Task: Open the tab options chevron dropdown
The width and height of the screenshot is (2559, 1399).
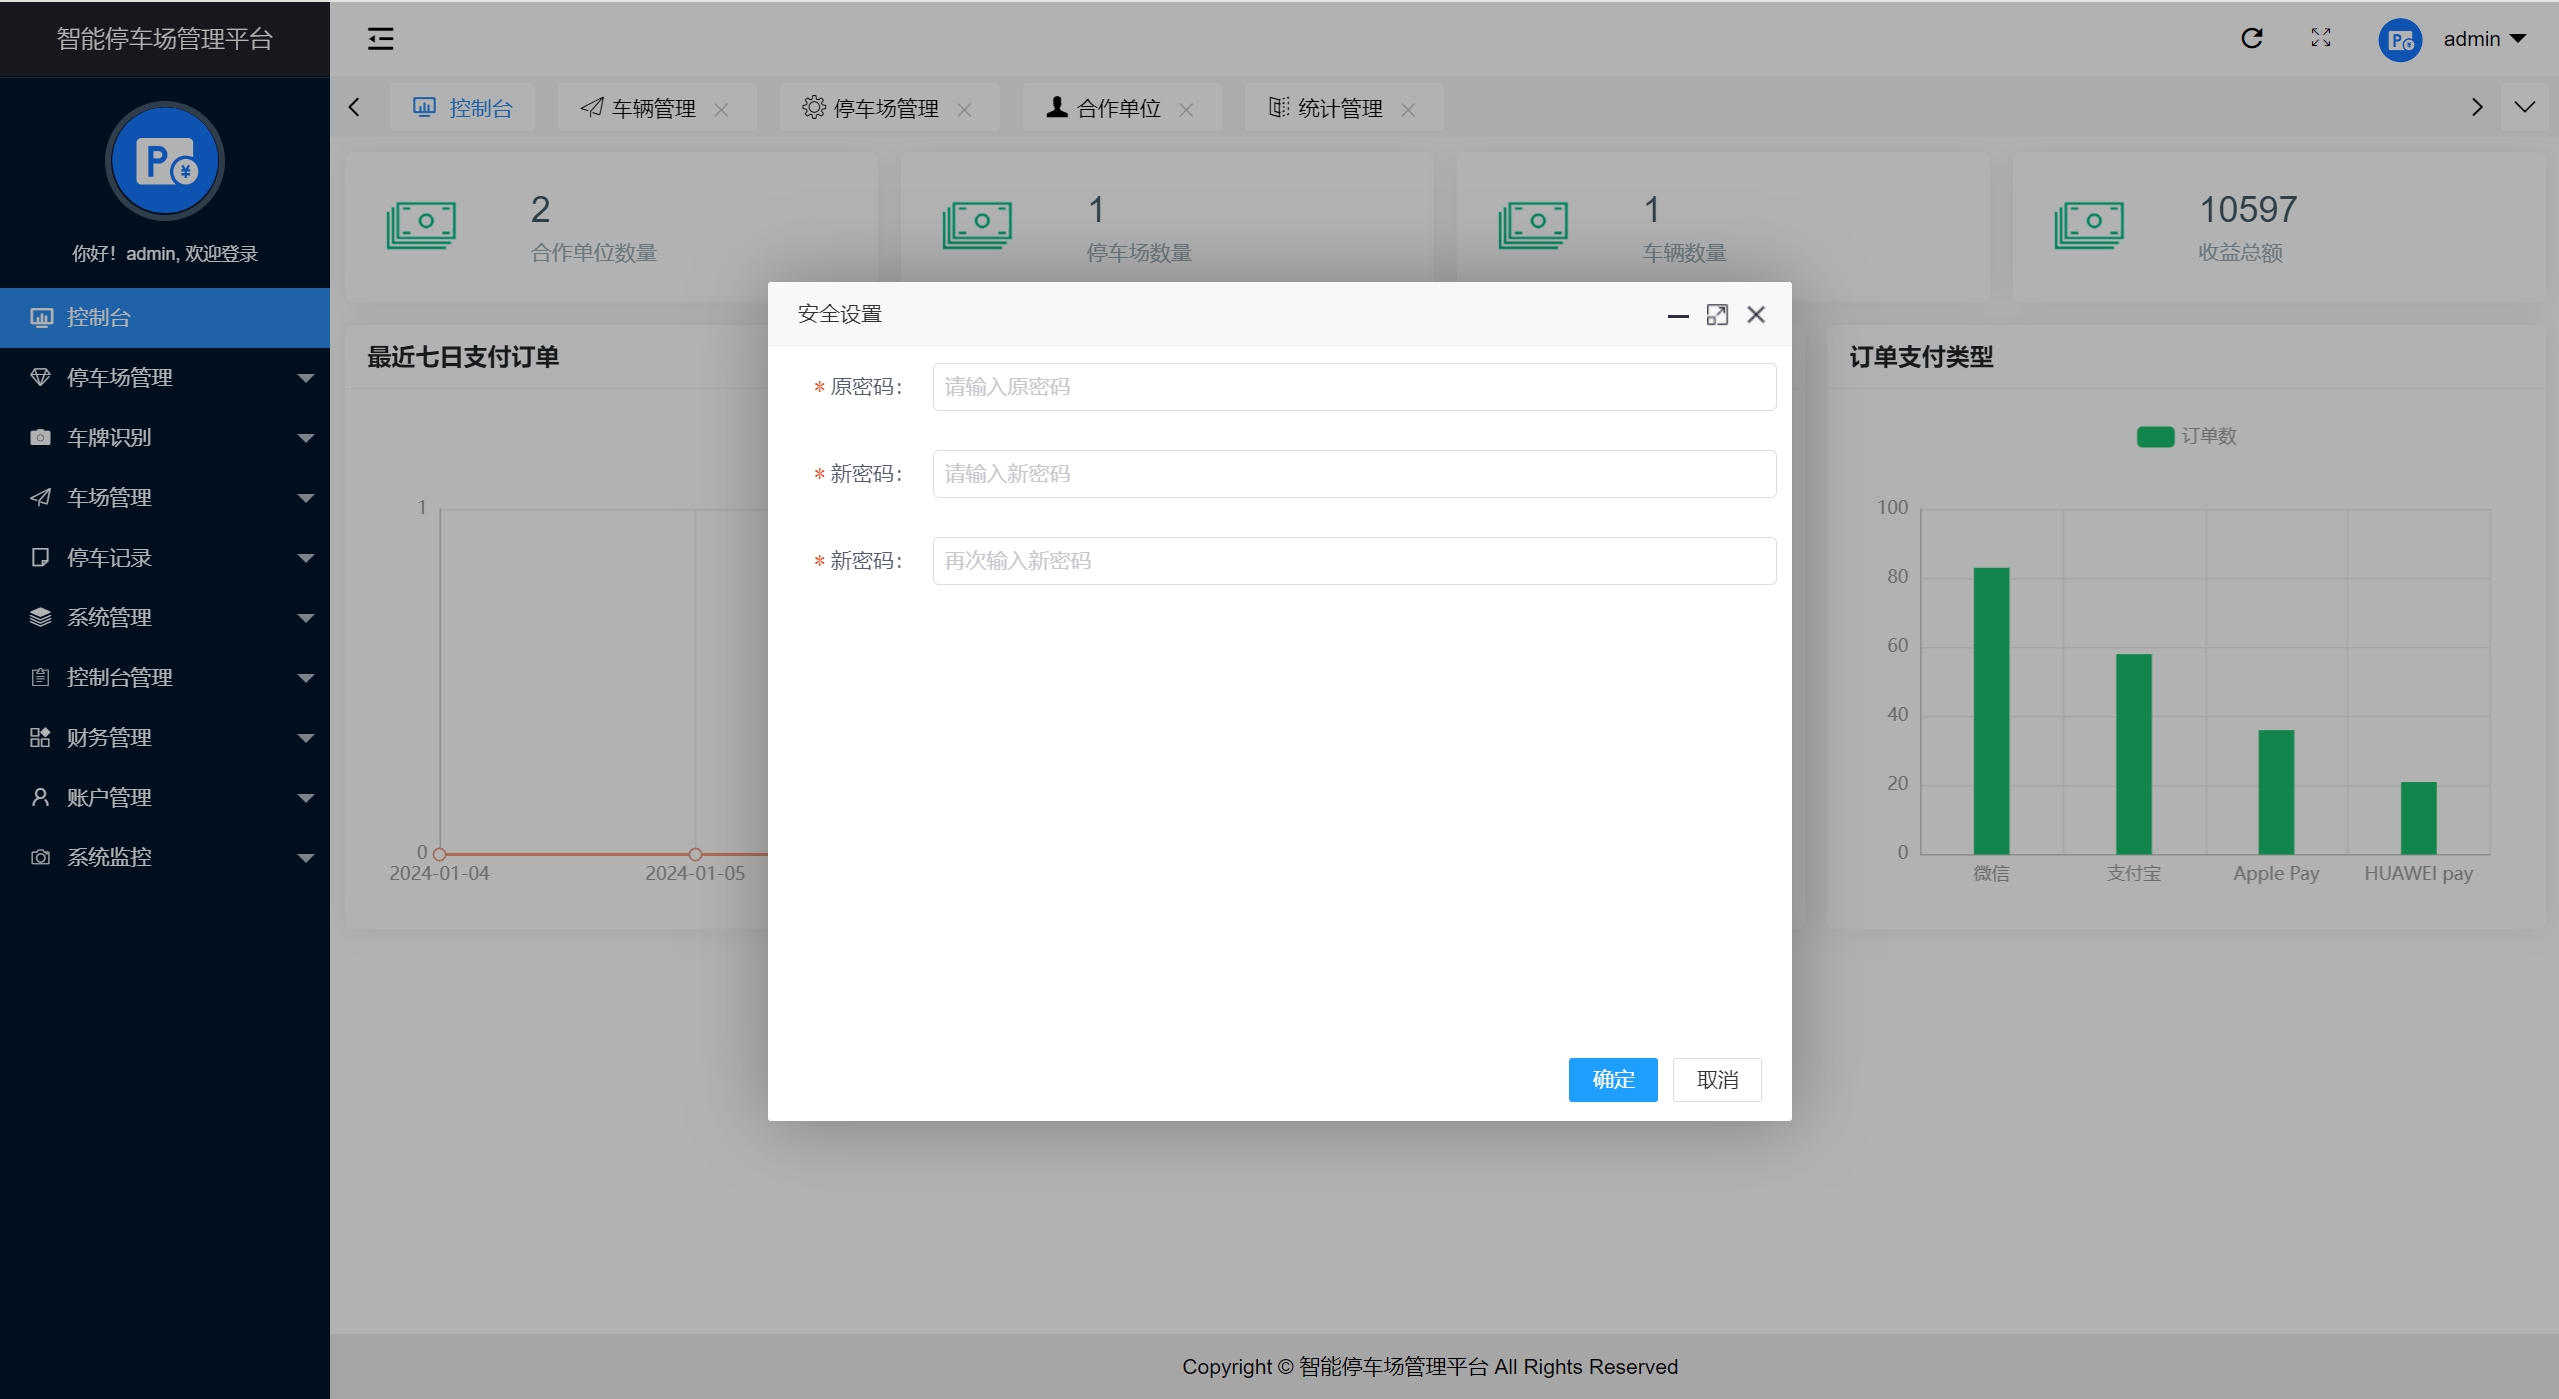Action: tap(2524, 107)
